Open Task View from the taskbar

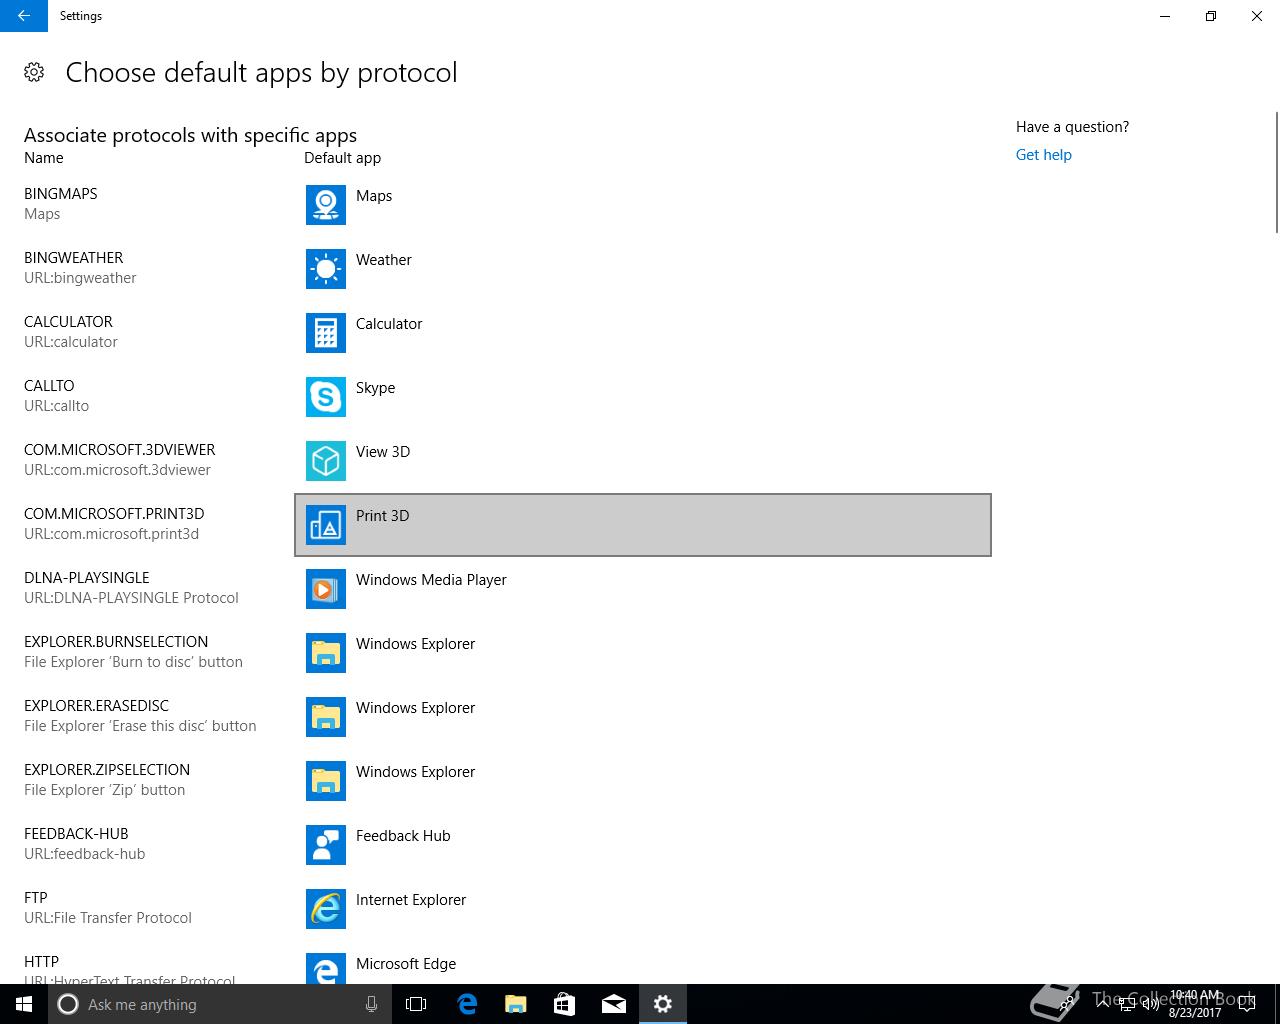(x=416, y=1004)
